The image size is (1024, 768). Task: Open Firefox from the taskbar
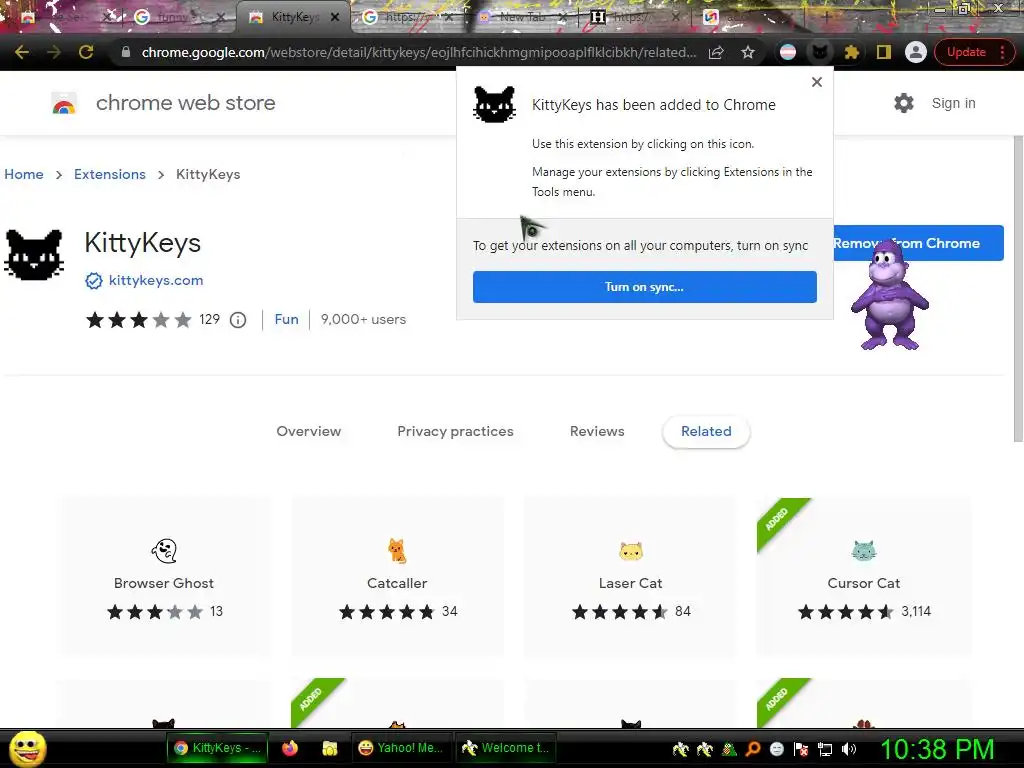289,748
